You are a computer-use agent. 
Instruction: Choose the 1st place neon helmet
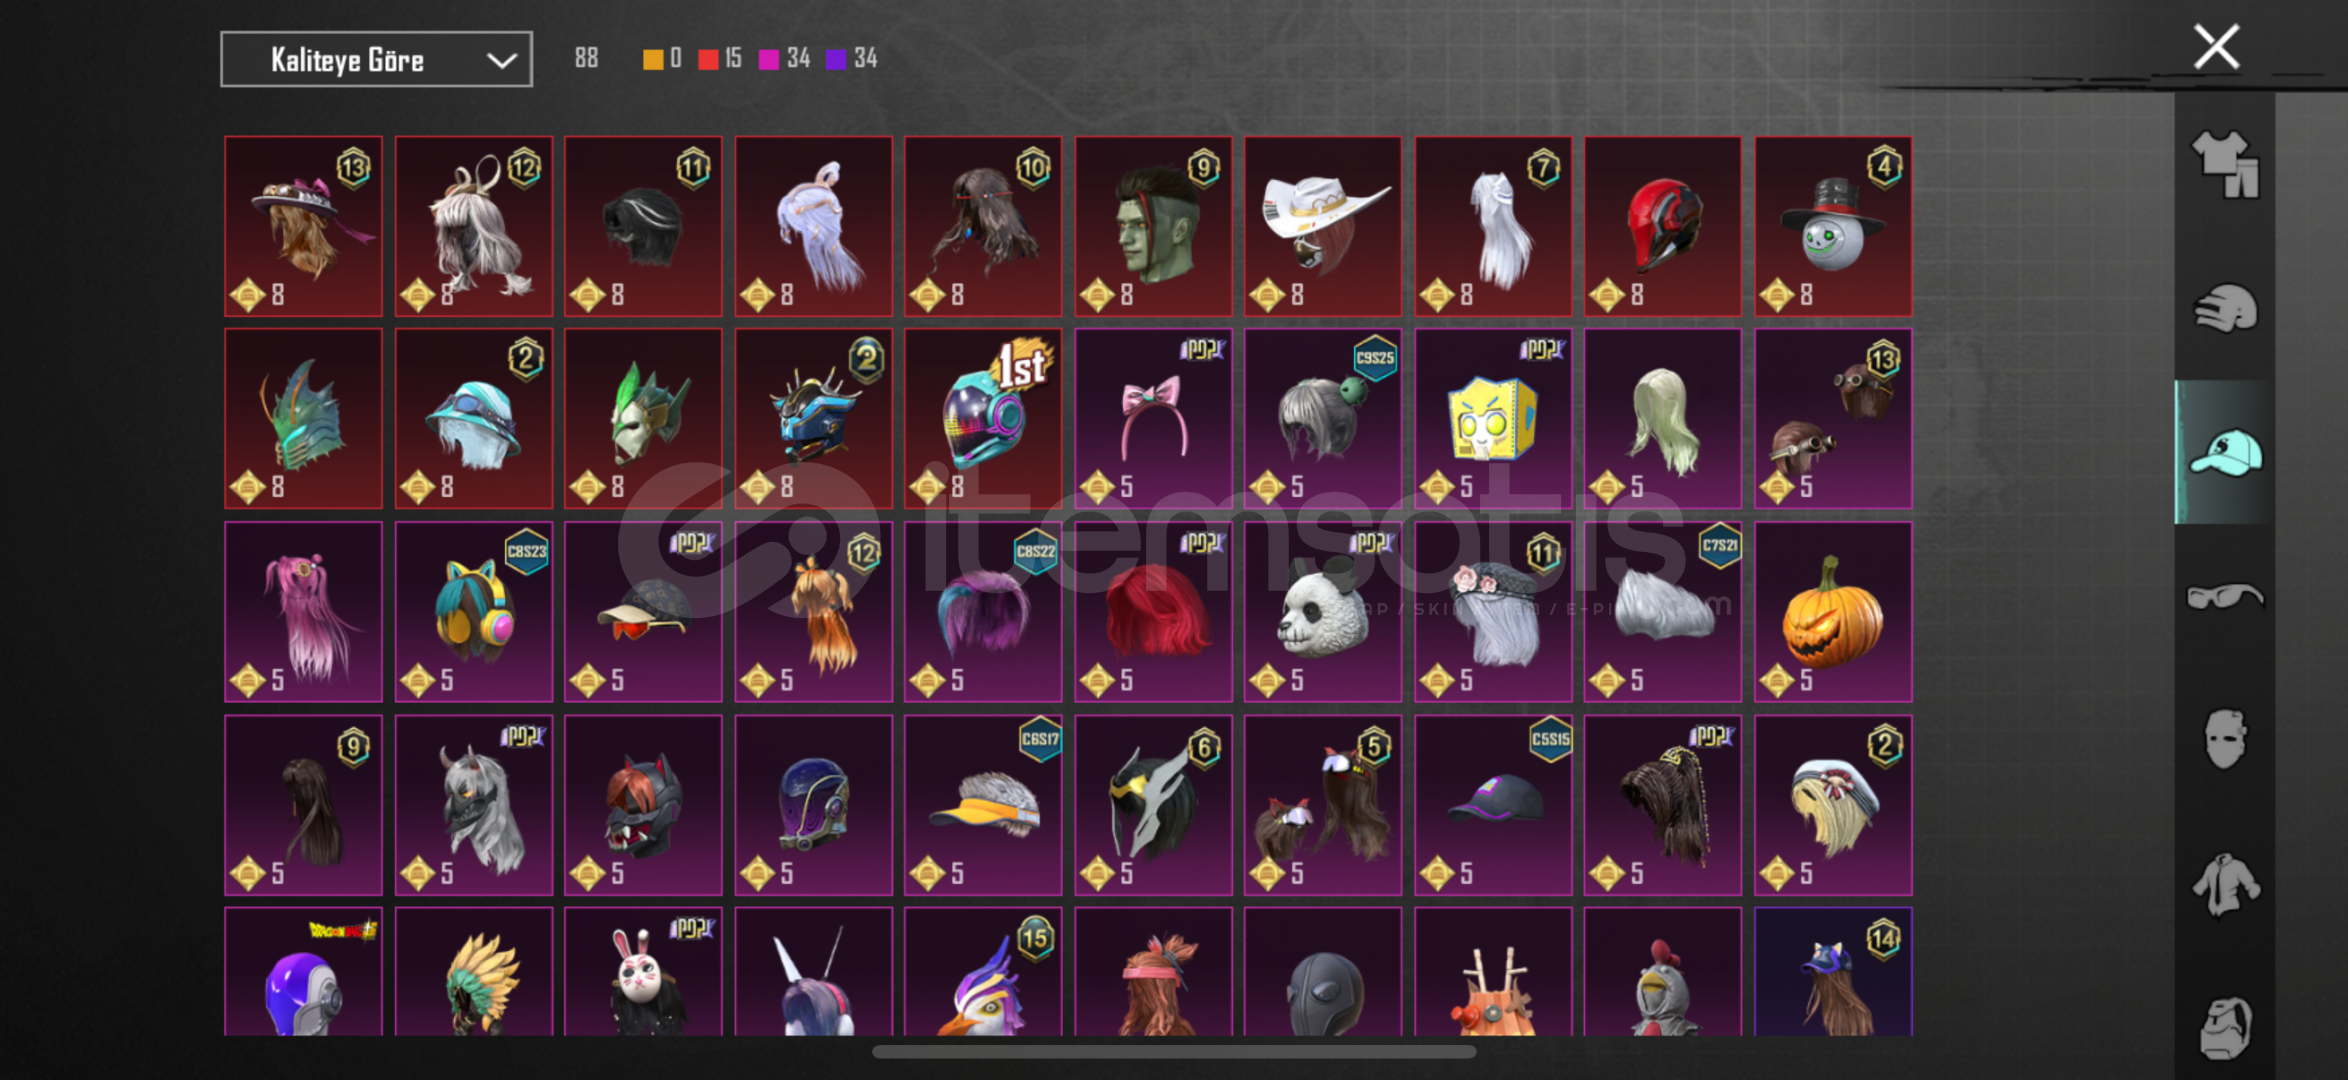pyautogui.click(x=983, y=418)
